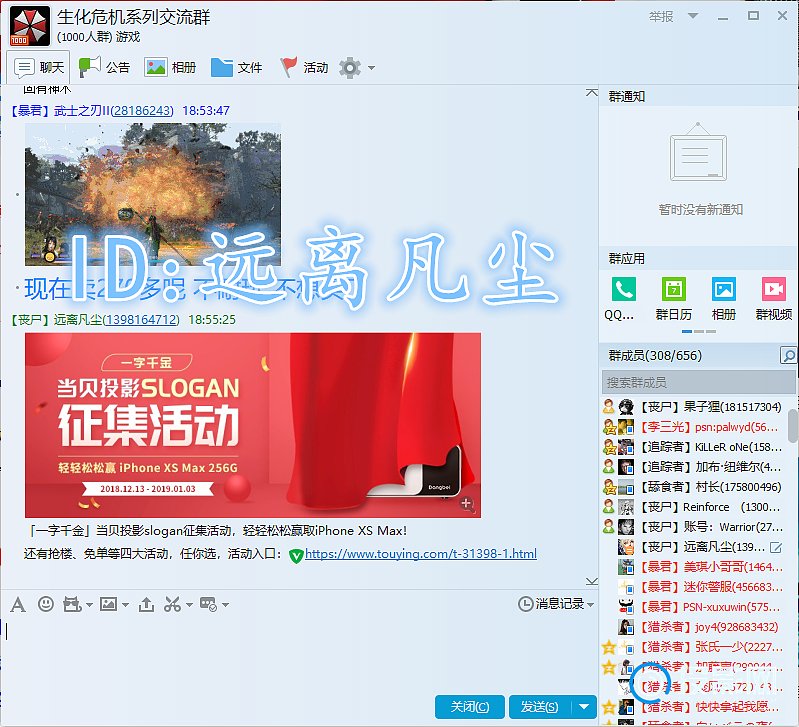This screenshot has width=799, height=727.
Task: Switch to the 聊天 tab
Action: (39, 67)
